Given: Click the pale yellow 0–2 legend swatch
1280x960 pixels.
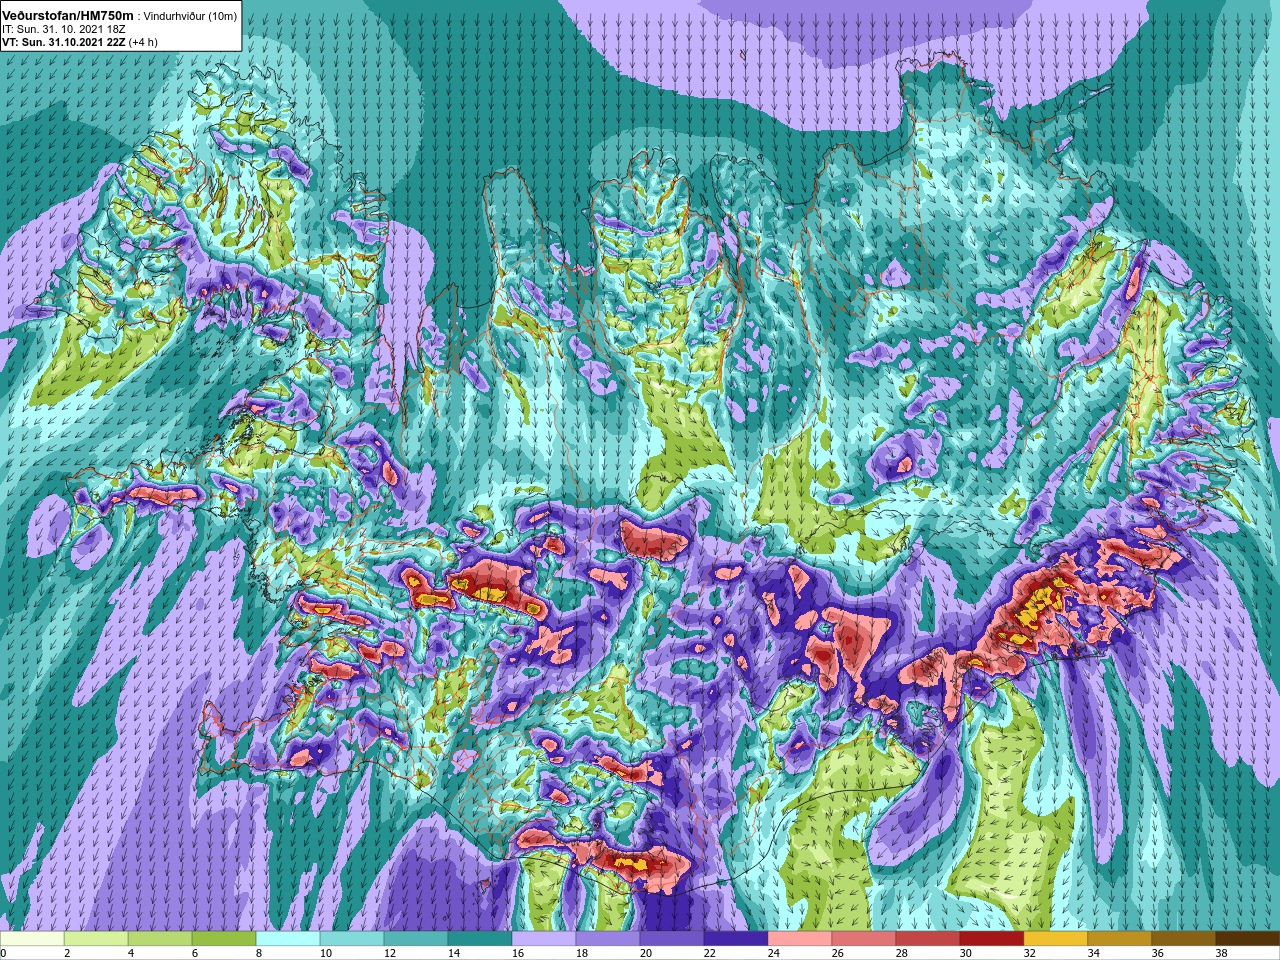Looking at the screenshot, I should click(32, 939).
